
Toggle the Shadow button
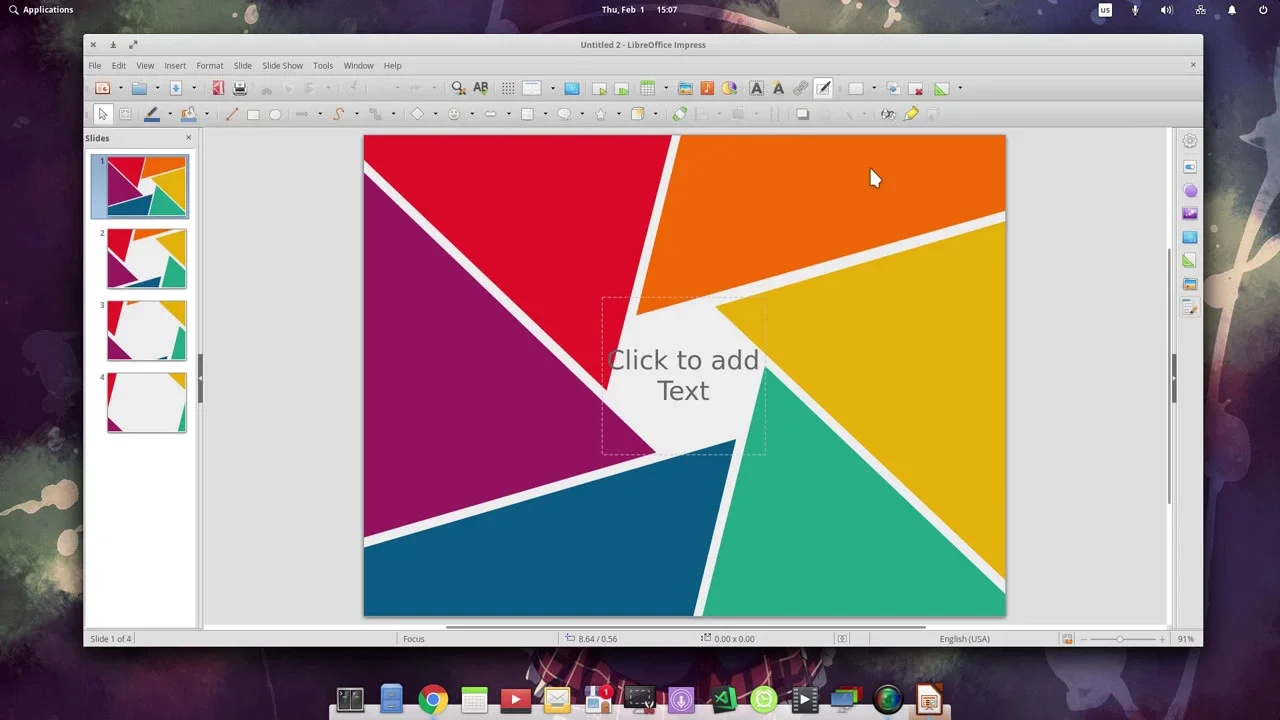click(802, 115)
